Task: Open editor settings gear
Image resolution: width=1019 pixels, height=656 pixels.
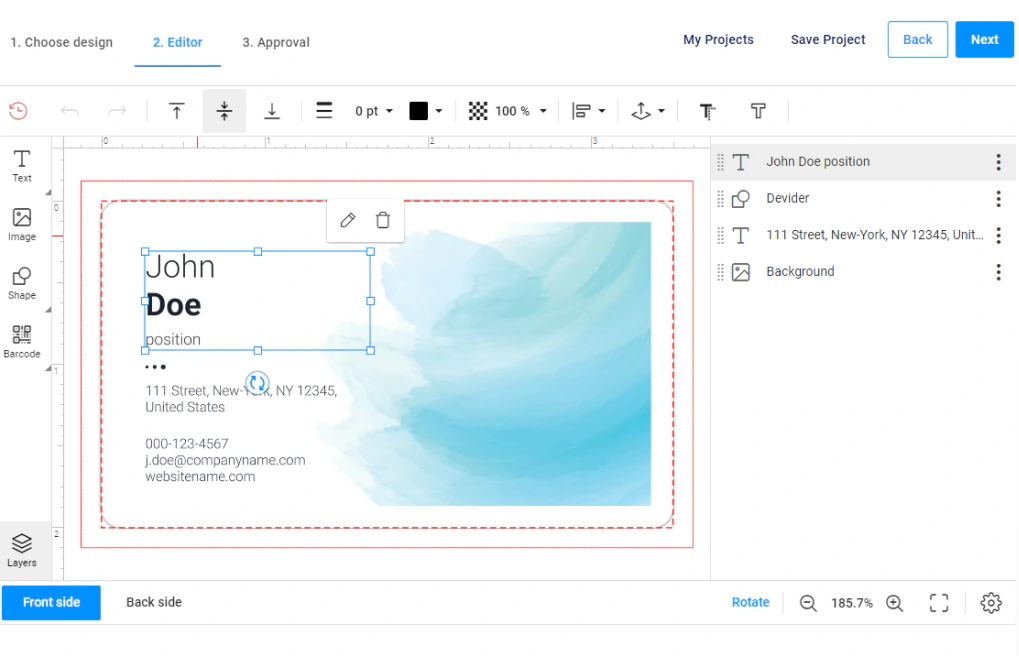Action: point(991,603)
